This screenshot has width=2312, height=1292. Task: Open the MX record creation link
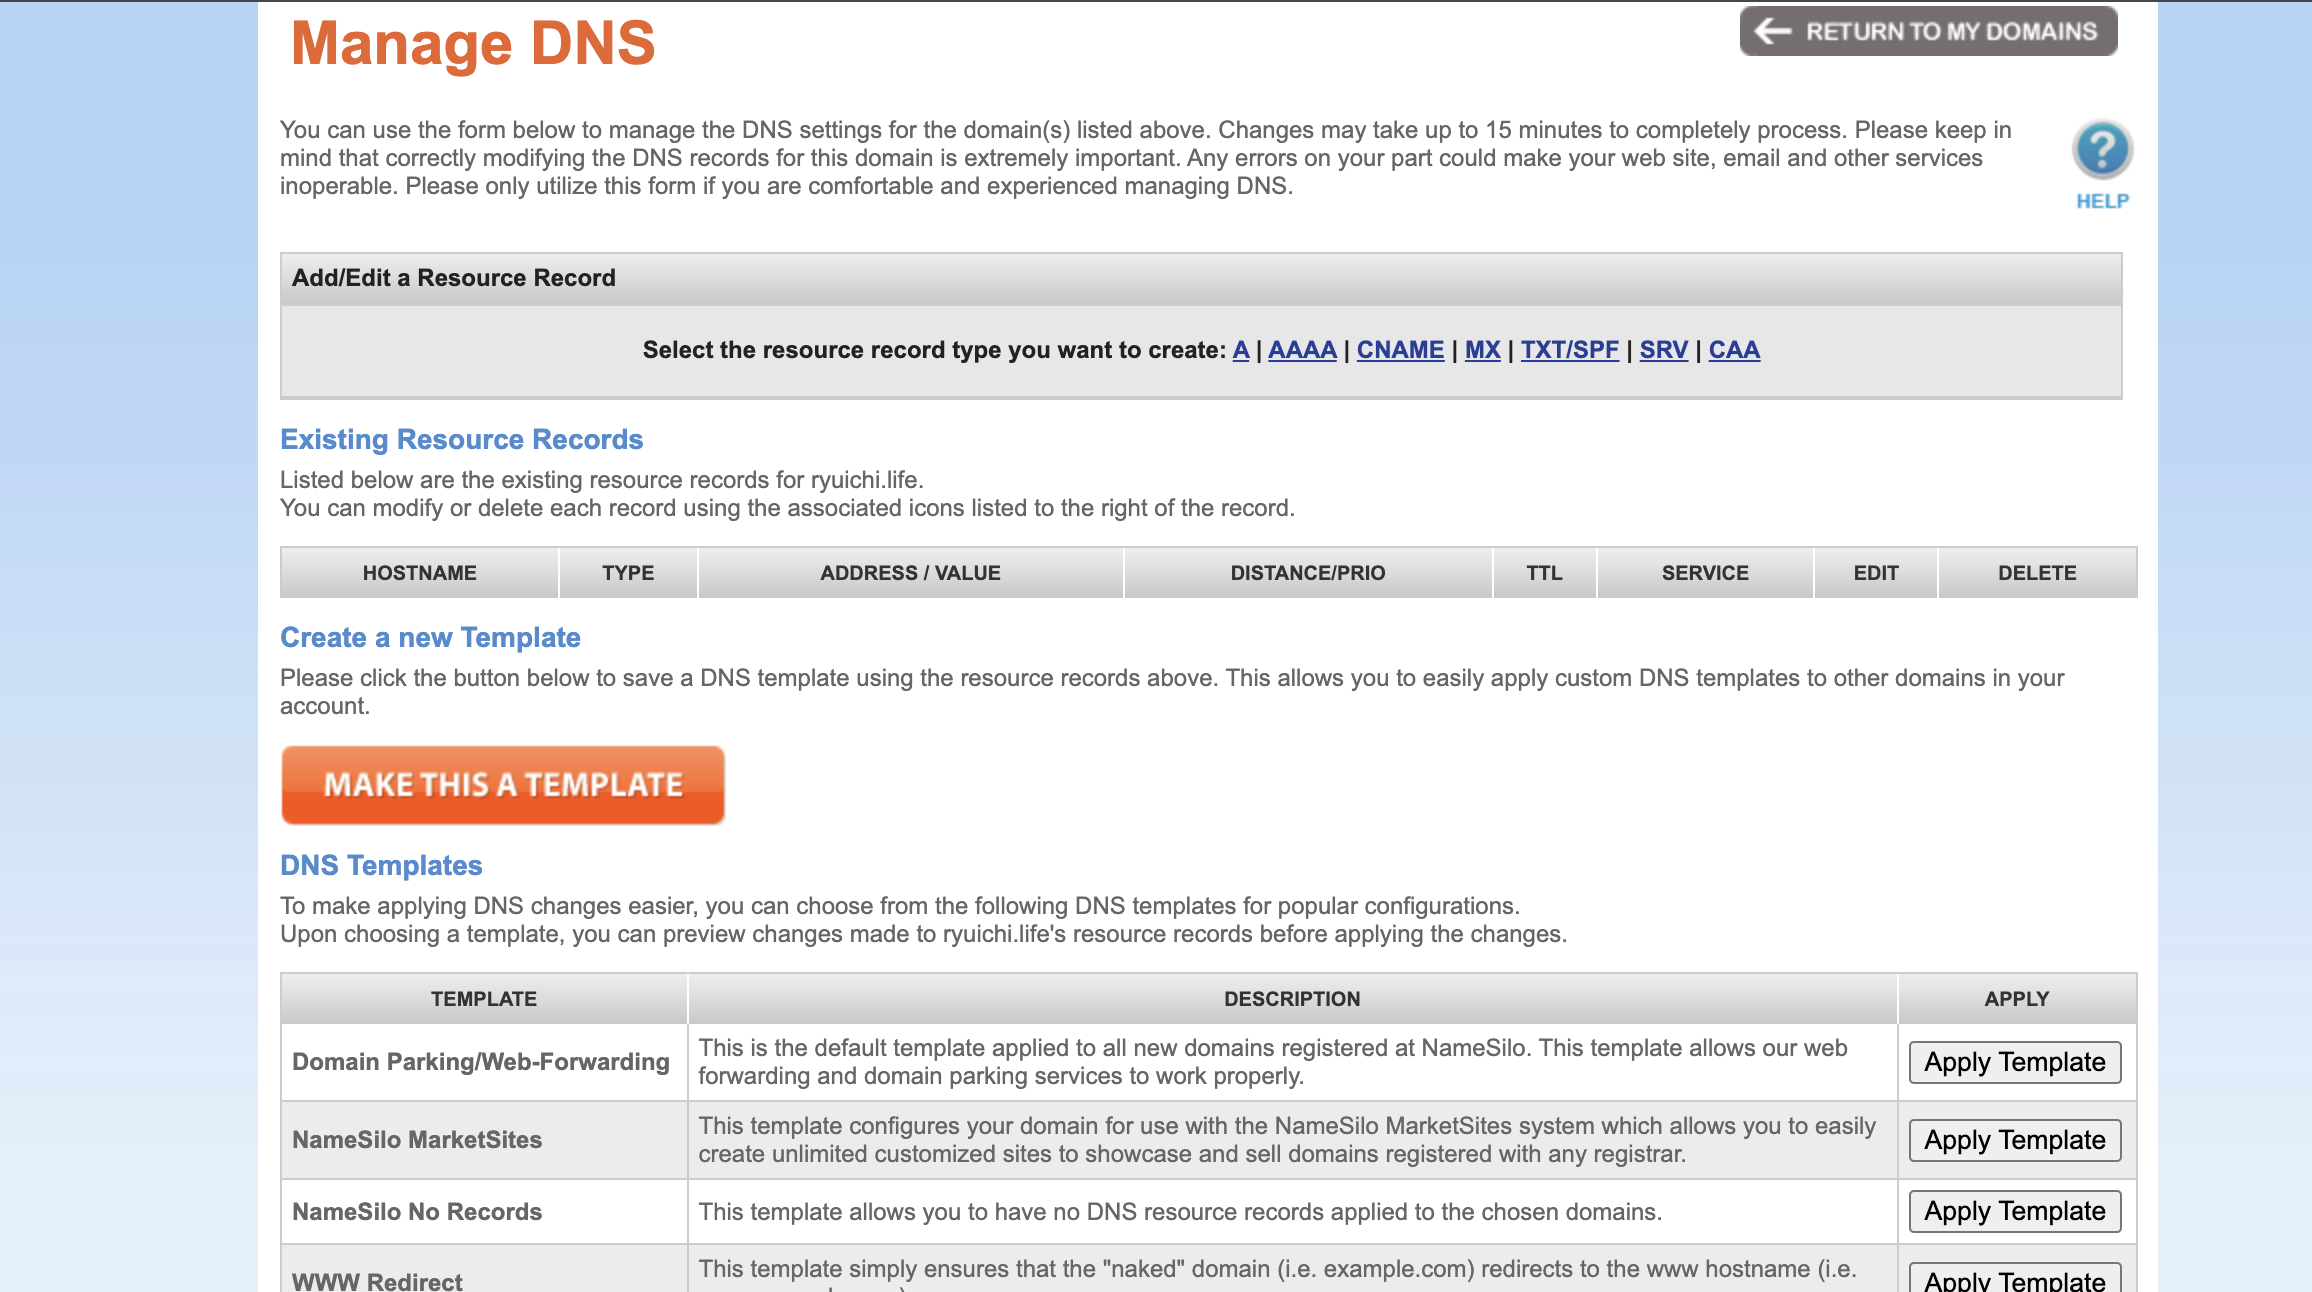tap(1482, 350)
